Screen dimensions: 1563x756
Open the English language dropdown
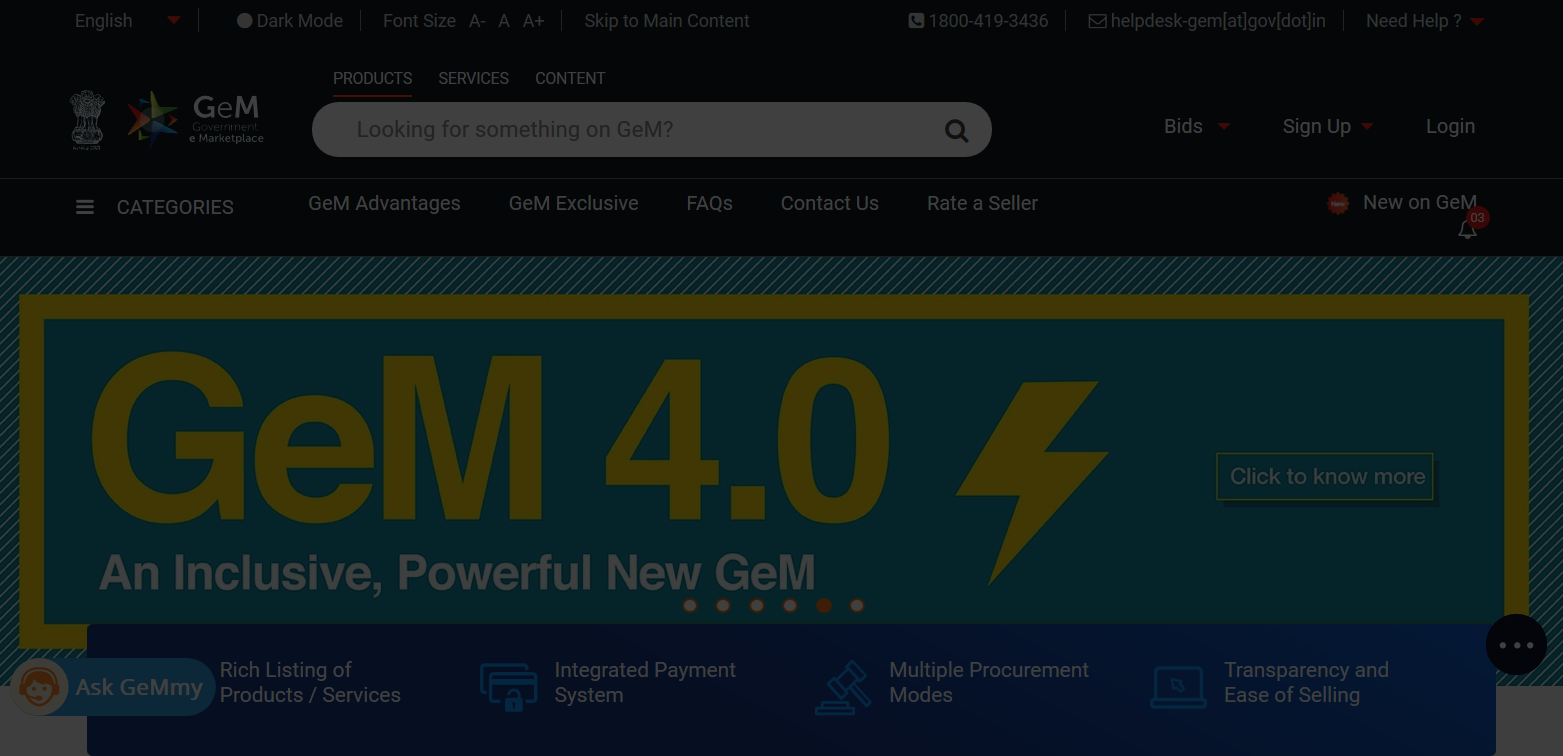[x=127, y=21]
